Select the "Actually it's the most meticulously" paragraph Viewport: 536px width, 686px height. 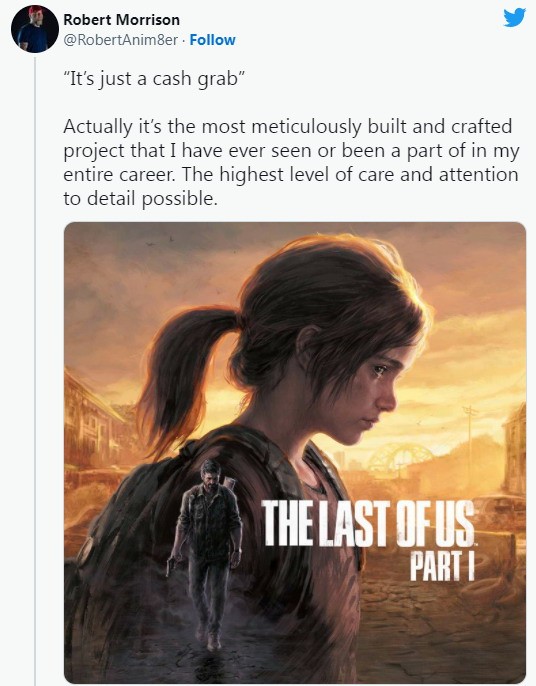291,162
